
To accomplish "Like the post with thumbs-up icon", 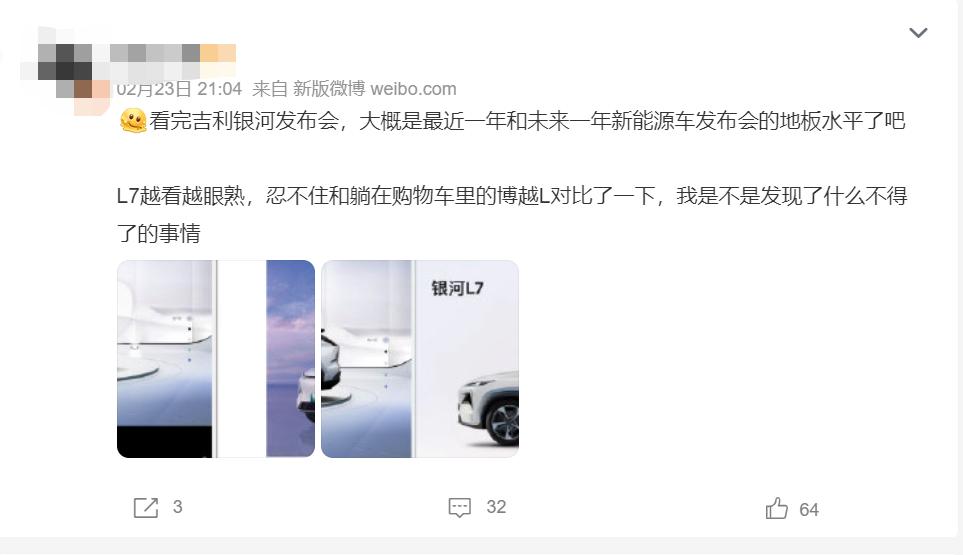I will 776,508.
